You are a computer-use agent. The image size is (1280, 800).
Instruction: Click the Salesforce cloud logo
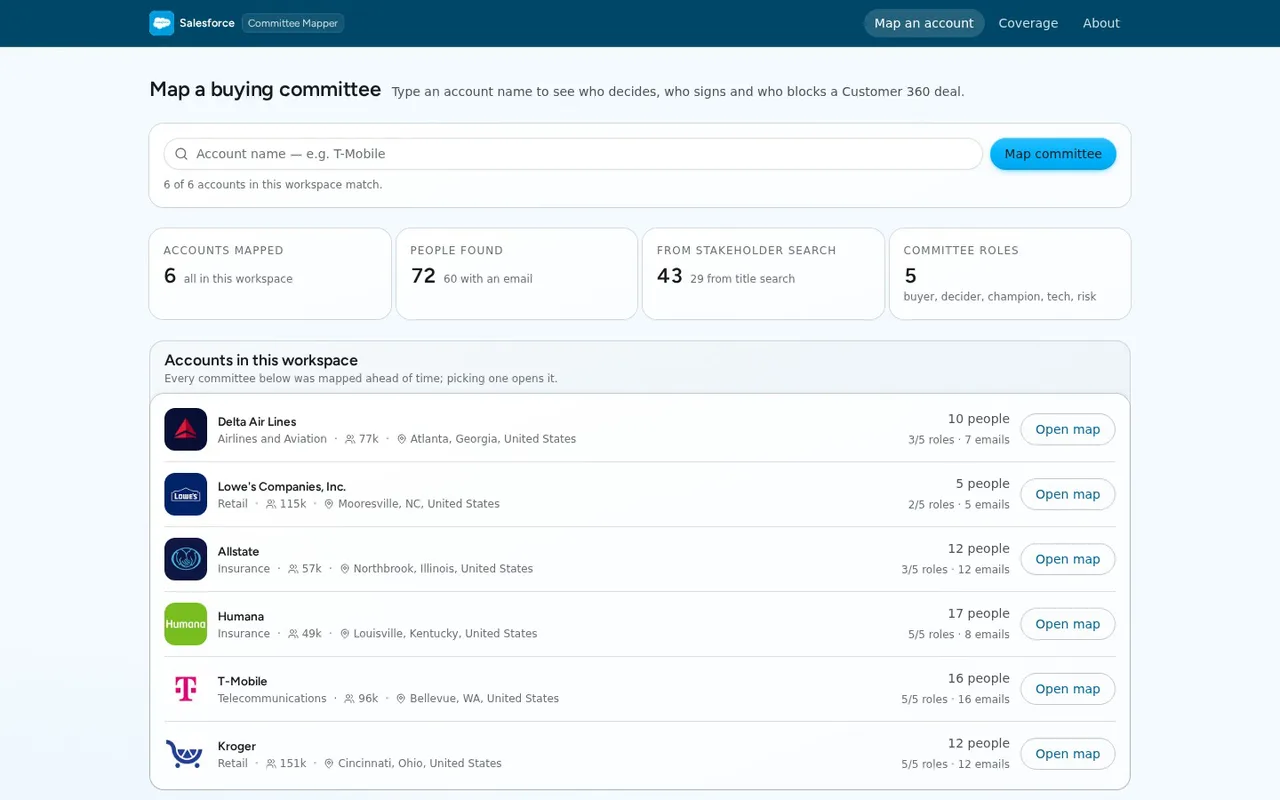[162, 23]
